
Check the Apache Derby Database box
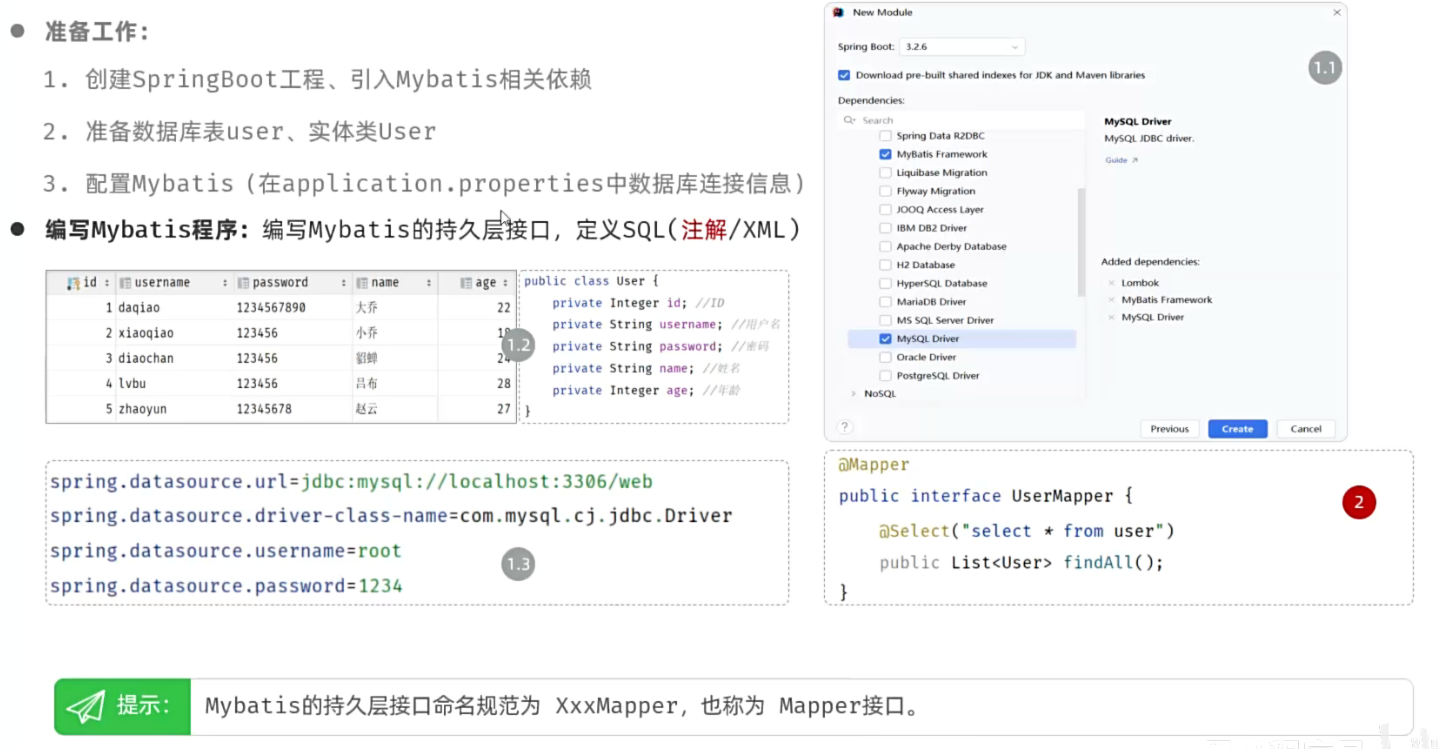tap(885, 246)
